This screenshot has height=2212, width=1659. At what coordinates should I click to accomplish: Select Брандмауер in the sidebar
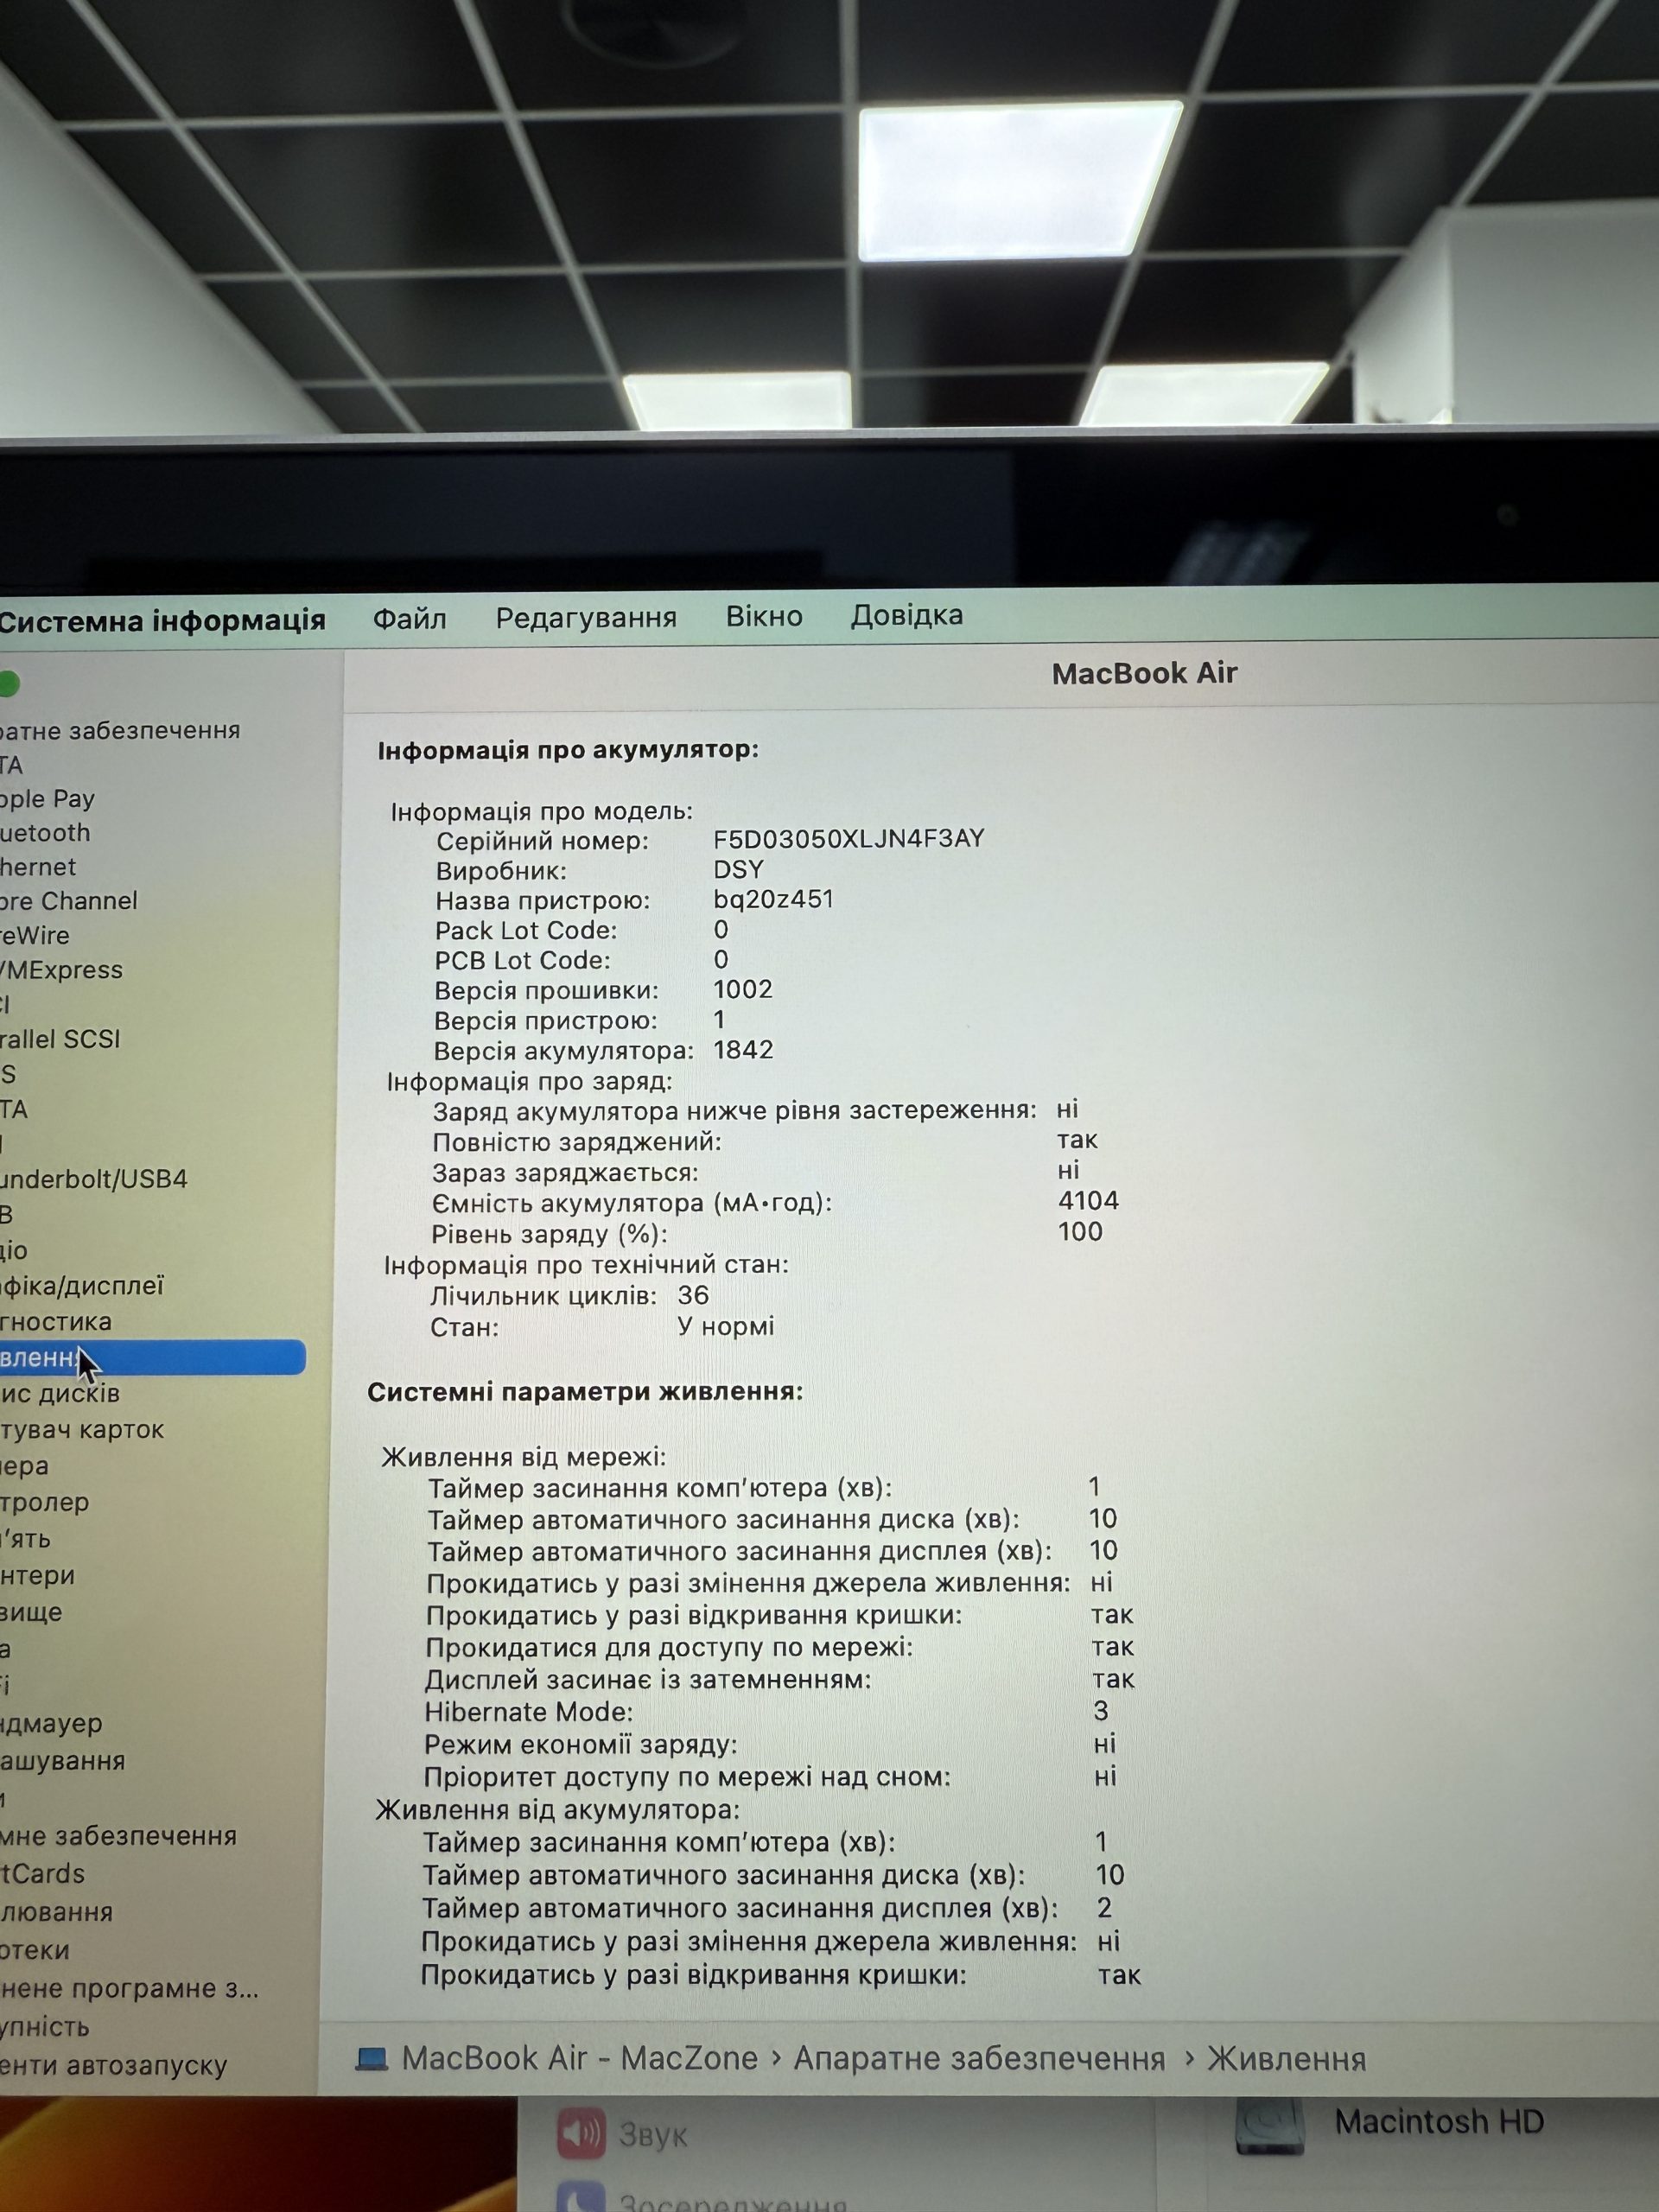tap(52, 1723)
